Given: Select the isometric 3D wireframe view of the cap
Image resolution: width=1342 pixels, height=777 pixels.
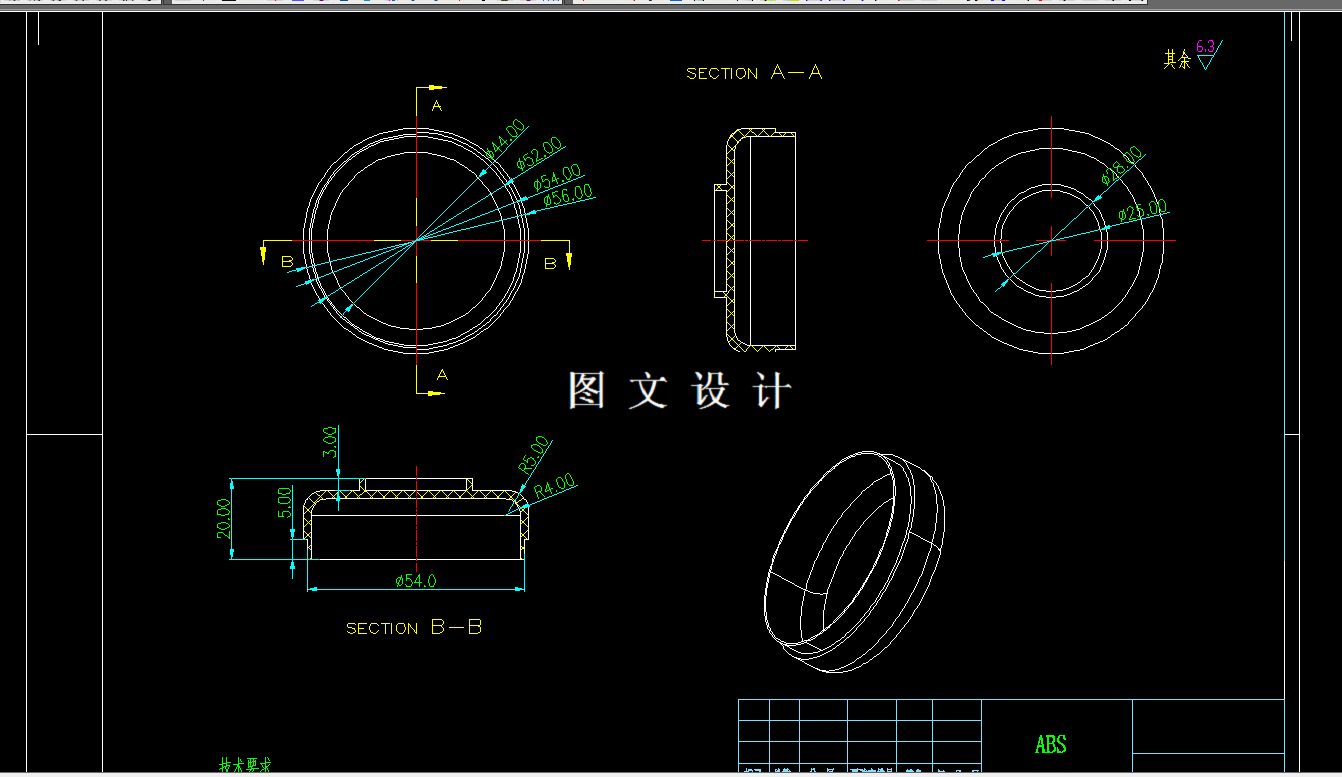Looking at the screenshot, I should (x=853, y=561).
